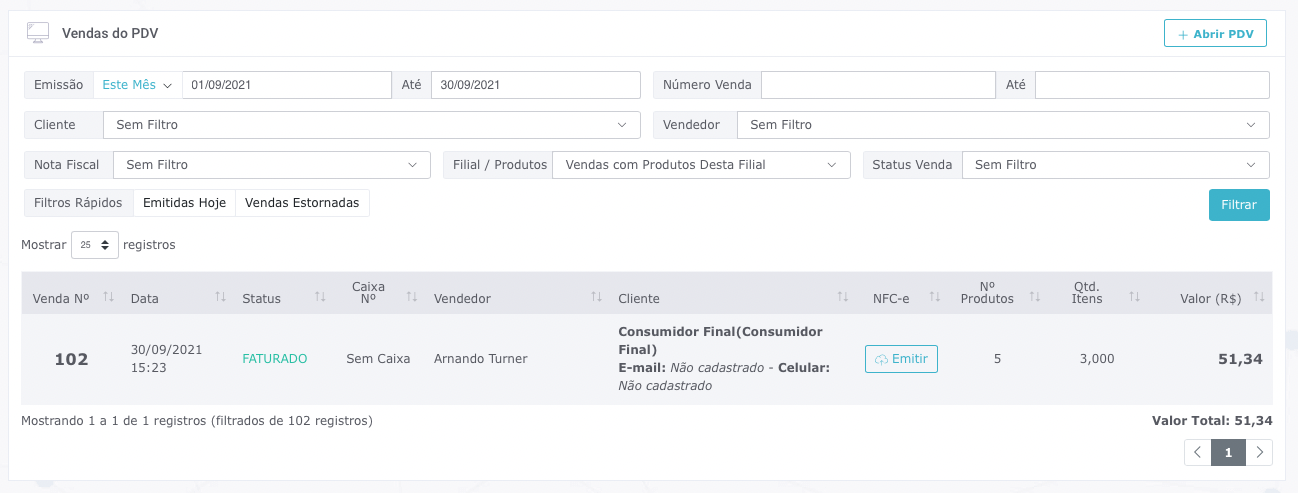Viewport: 1298px width, 493px height.
Task: Select the Vendas Estornadas quick filter
Action: (x=302, y=203)
